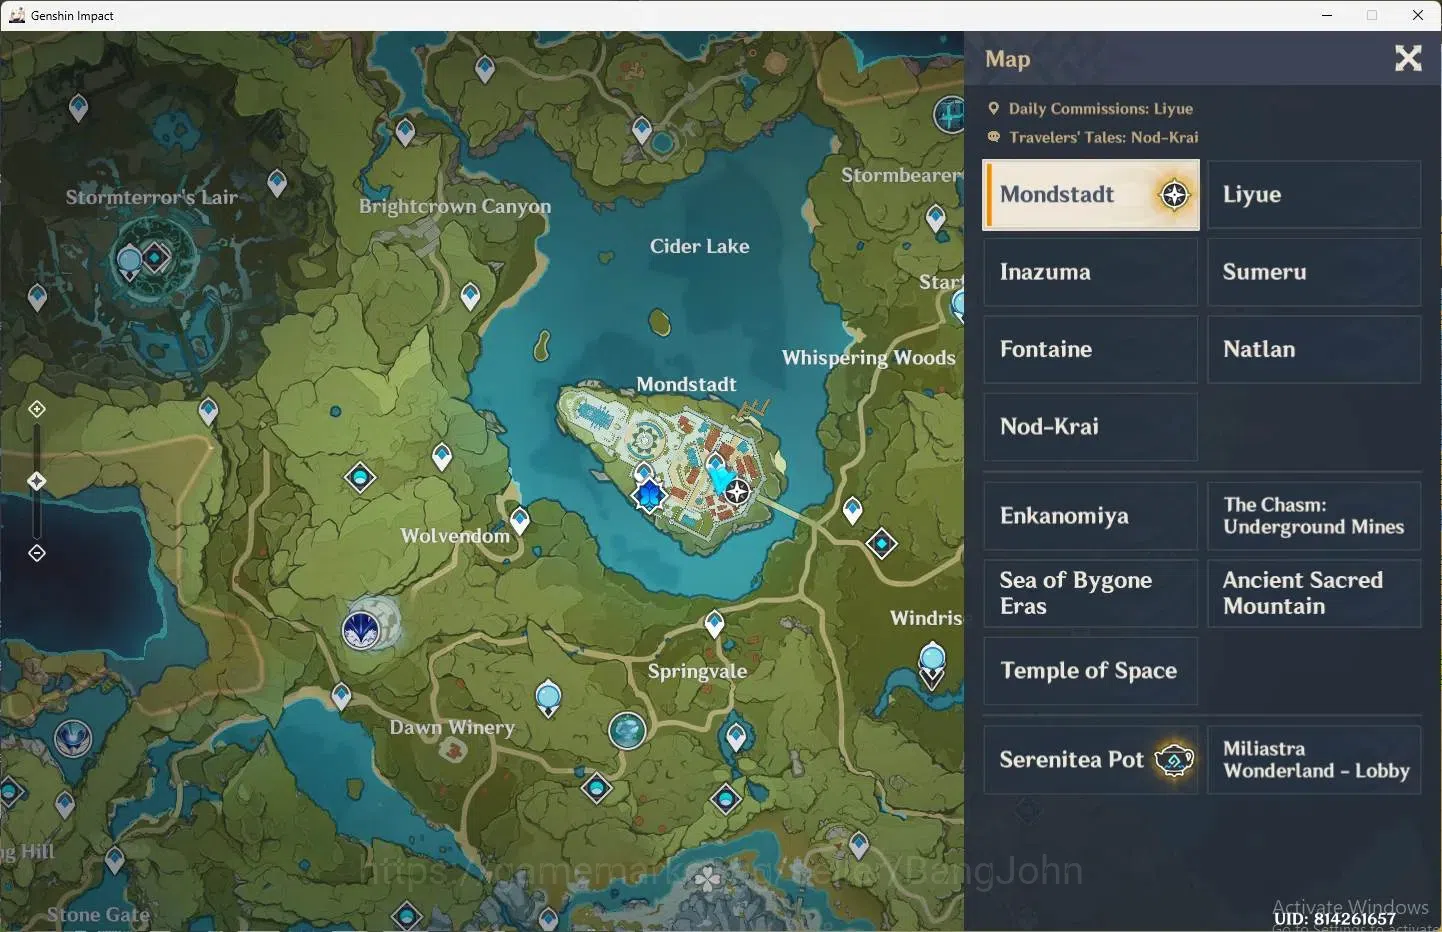Click the Cider Lake map label

coord(699,246)
